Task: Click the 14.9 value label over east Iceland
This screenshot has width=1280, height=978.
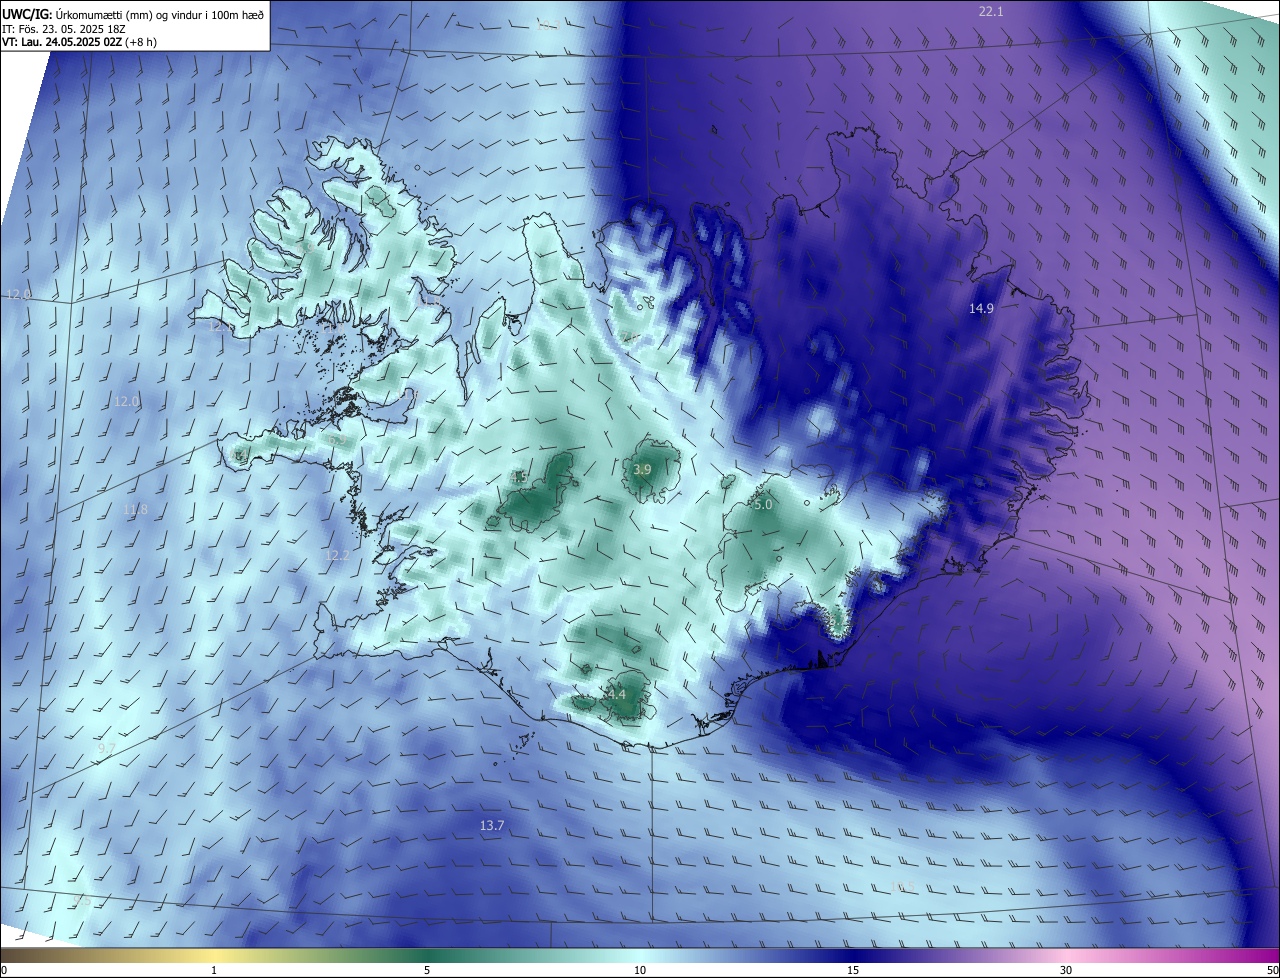Action: click(x=981, y=309)
